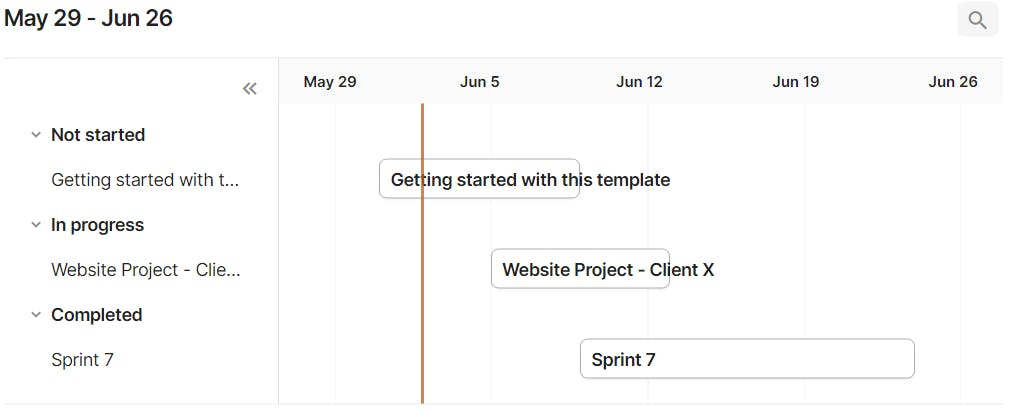This screenshot has height=411, width=1012.
Task: Open Sprint 7 in the sidebar list
Action: (82, 359)
